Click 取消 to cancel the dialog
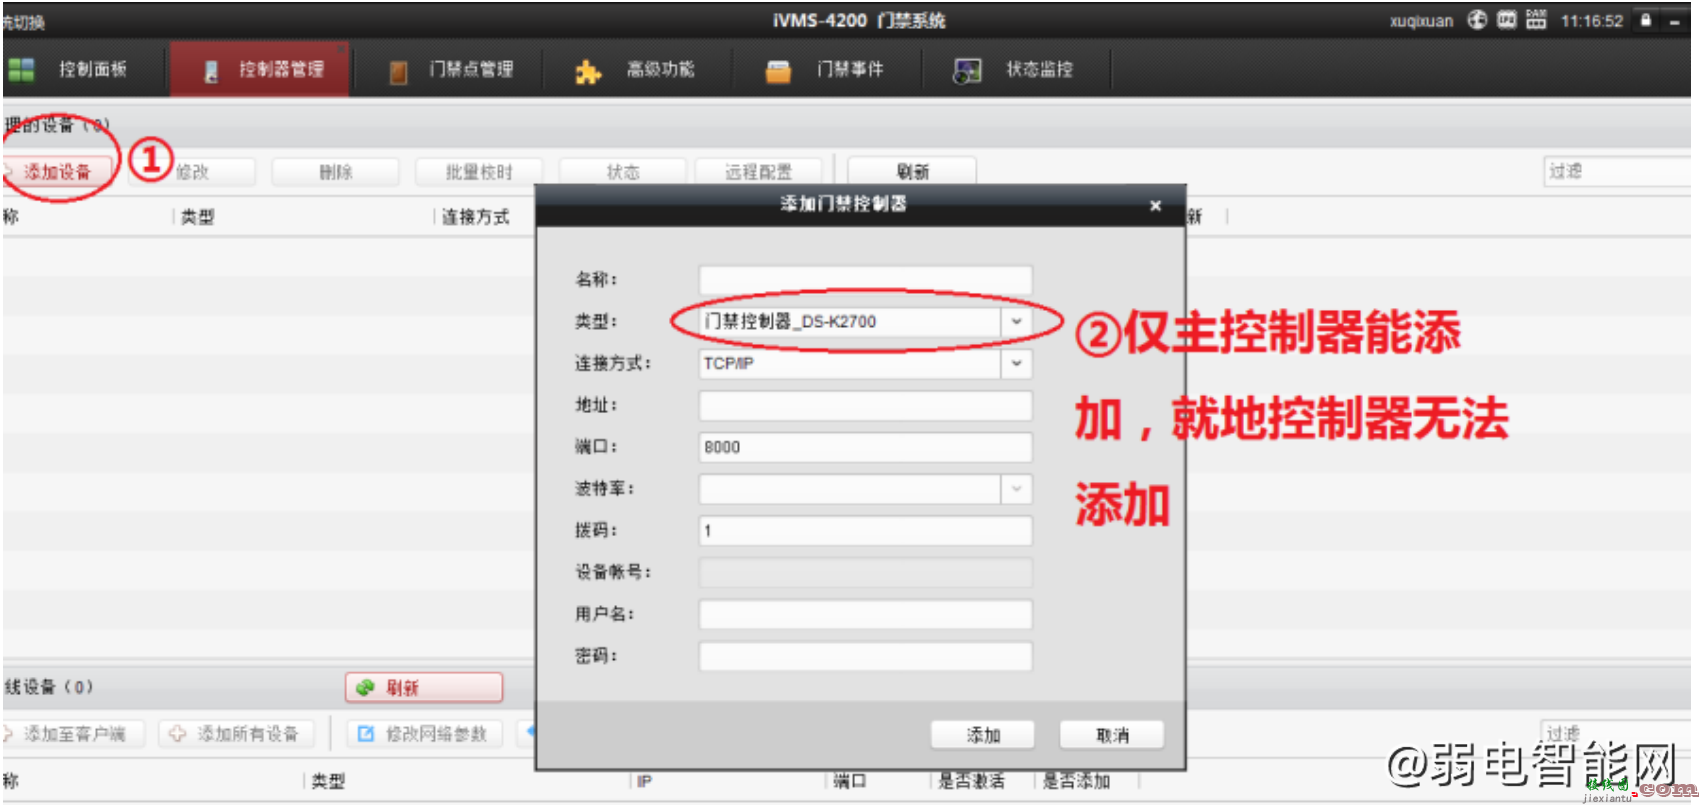This screenshot has height=805, width=1699. [x=1112, y=735]
